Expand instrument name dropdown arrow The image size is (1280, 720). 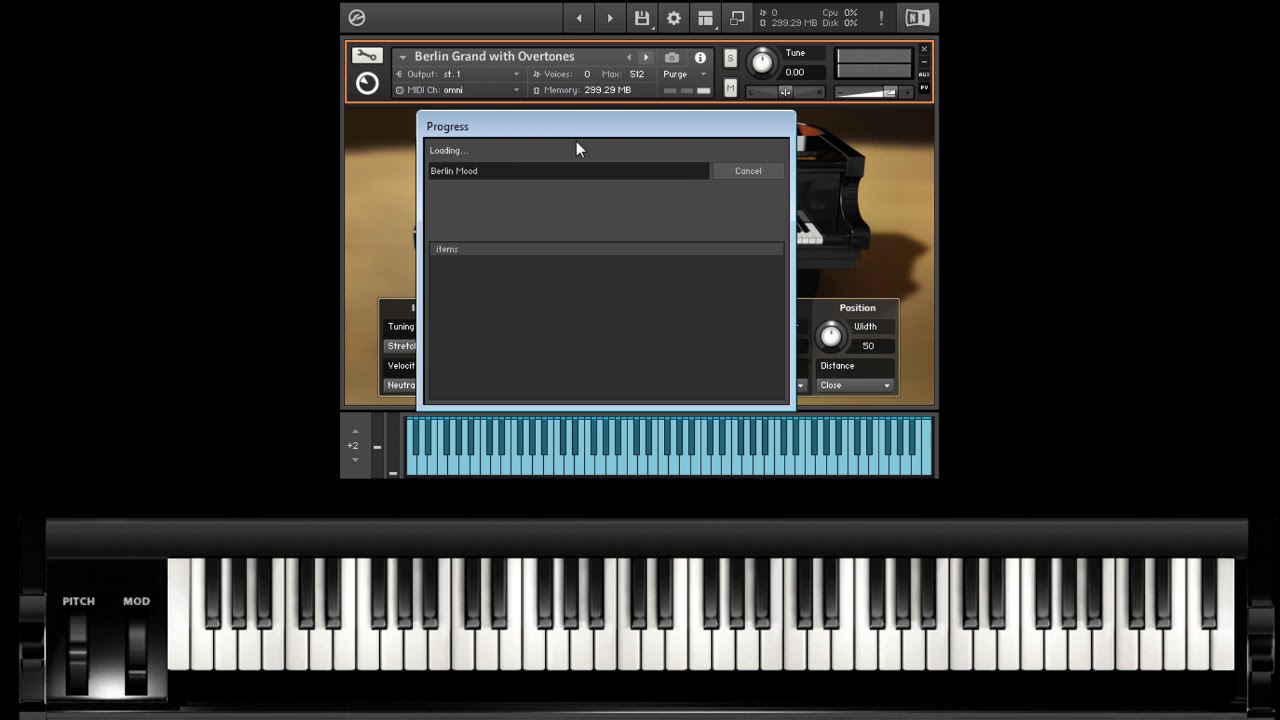tap(403, 57)
